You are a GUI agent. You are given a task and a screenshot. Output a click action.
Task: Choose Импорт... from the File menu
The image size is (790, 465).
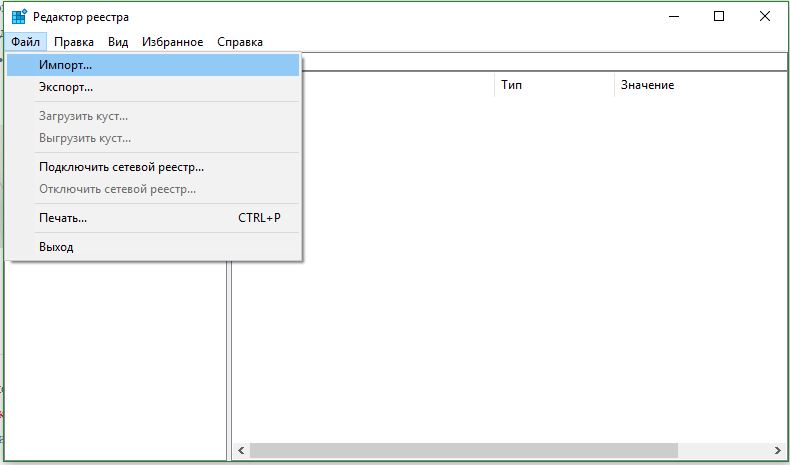153,65
